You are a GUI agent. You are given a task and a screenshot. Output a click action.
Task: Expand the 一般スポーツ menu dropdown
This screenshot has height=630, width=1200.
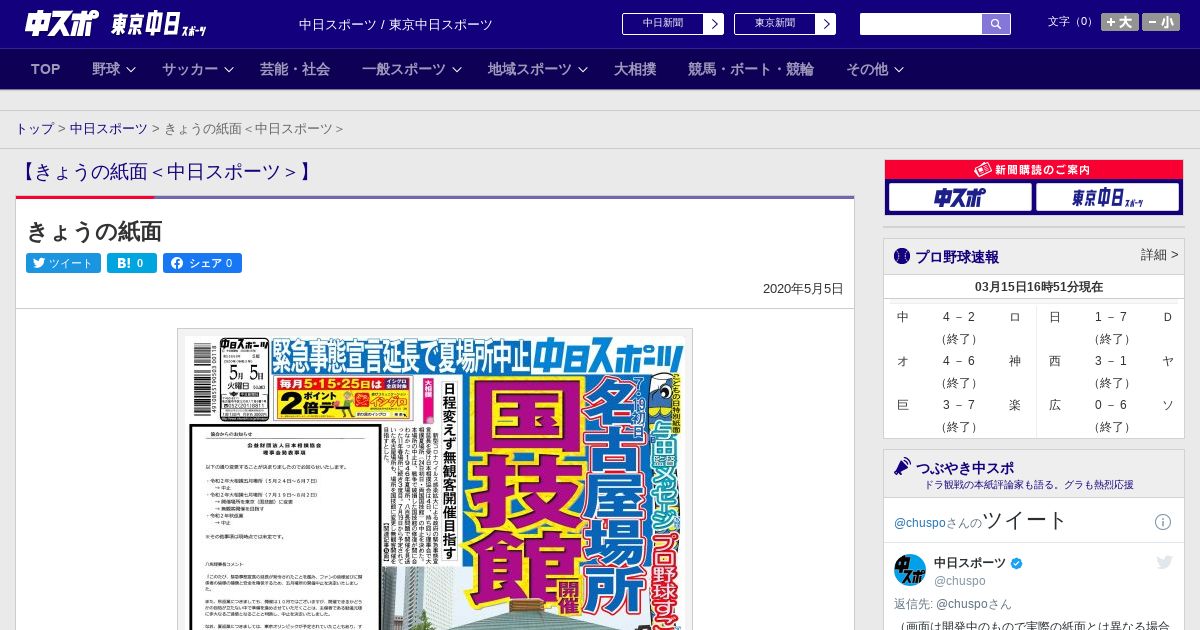412,69
